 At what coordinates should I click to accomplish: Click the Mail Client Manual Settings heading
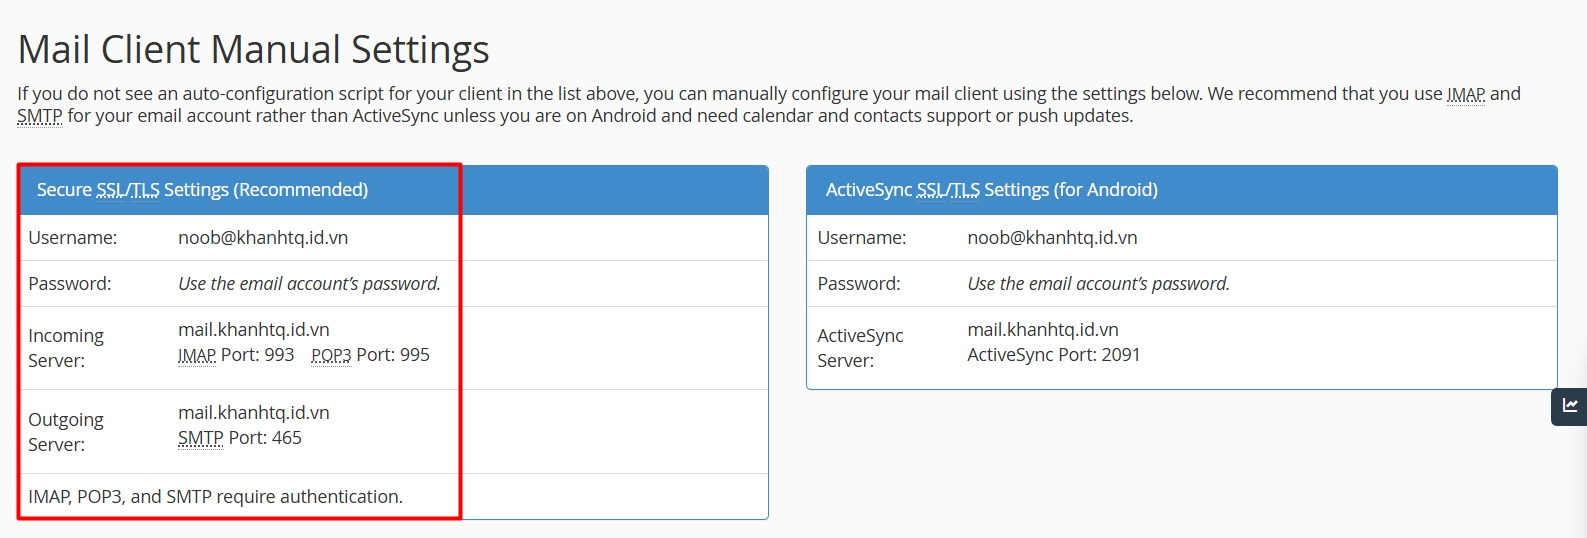pyautogui.click(x=254, y=50)
